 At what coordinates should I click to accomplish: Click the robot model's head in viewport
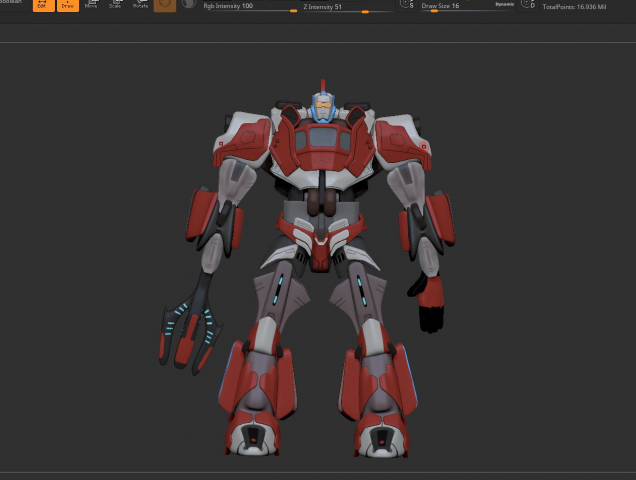click(323, 106)
